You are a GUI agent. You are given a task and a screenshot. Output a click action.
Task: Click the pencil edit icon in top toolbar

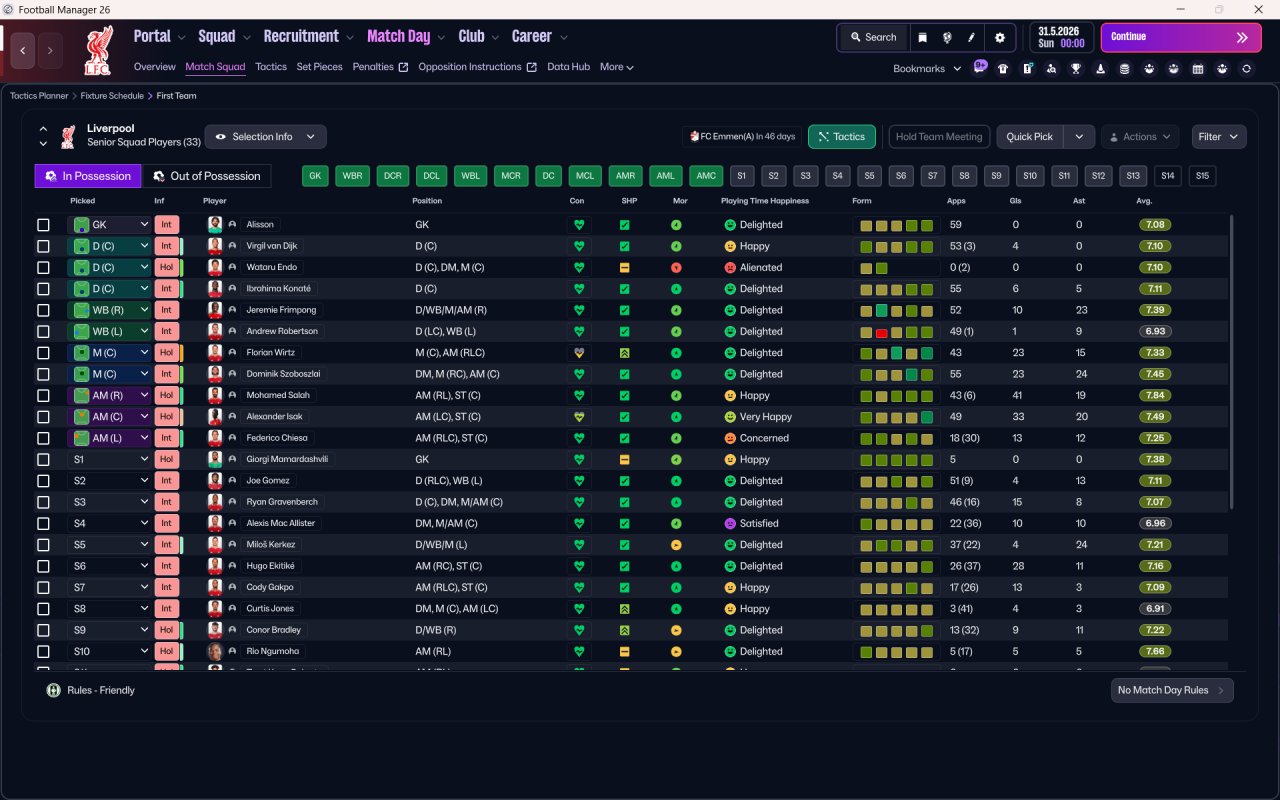point(971,37)
